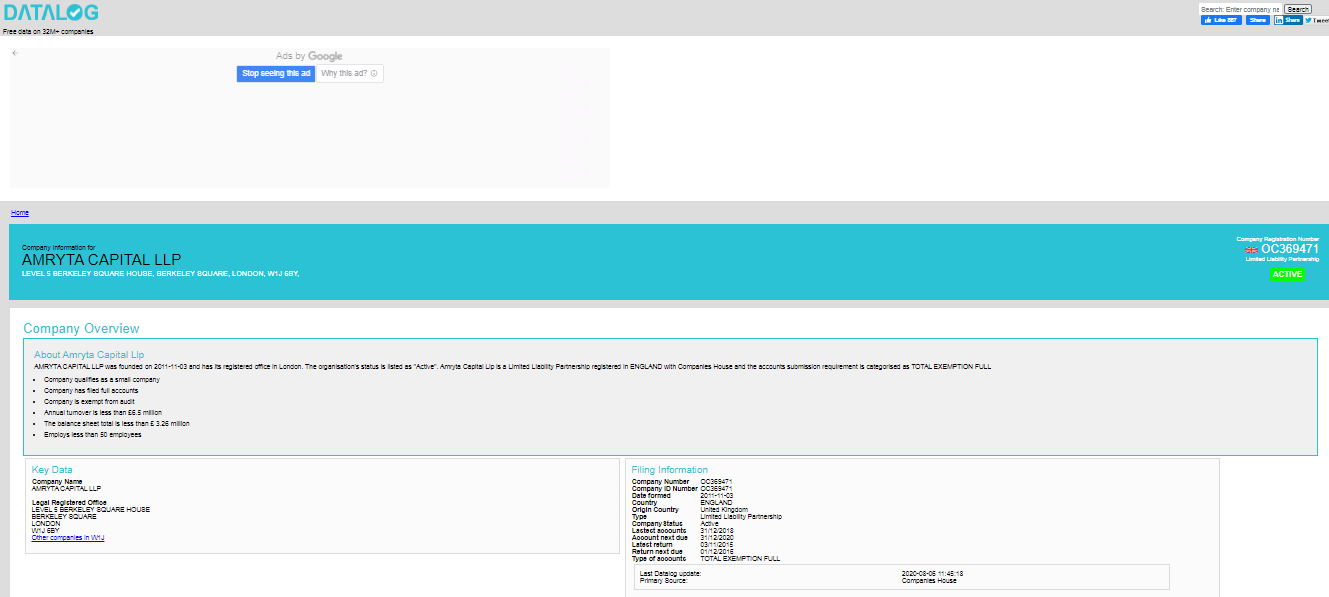Share the page on LinkedIn
The height and width of the screenshot is (597, 1329).
1288,20
